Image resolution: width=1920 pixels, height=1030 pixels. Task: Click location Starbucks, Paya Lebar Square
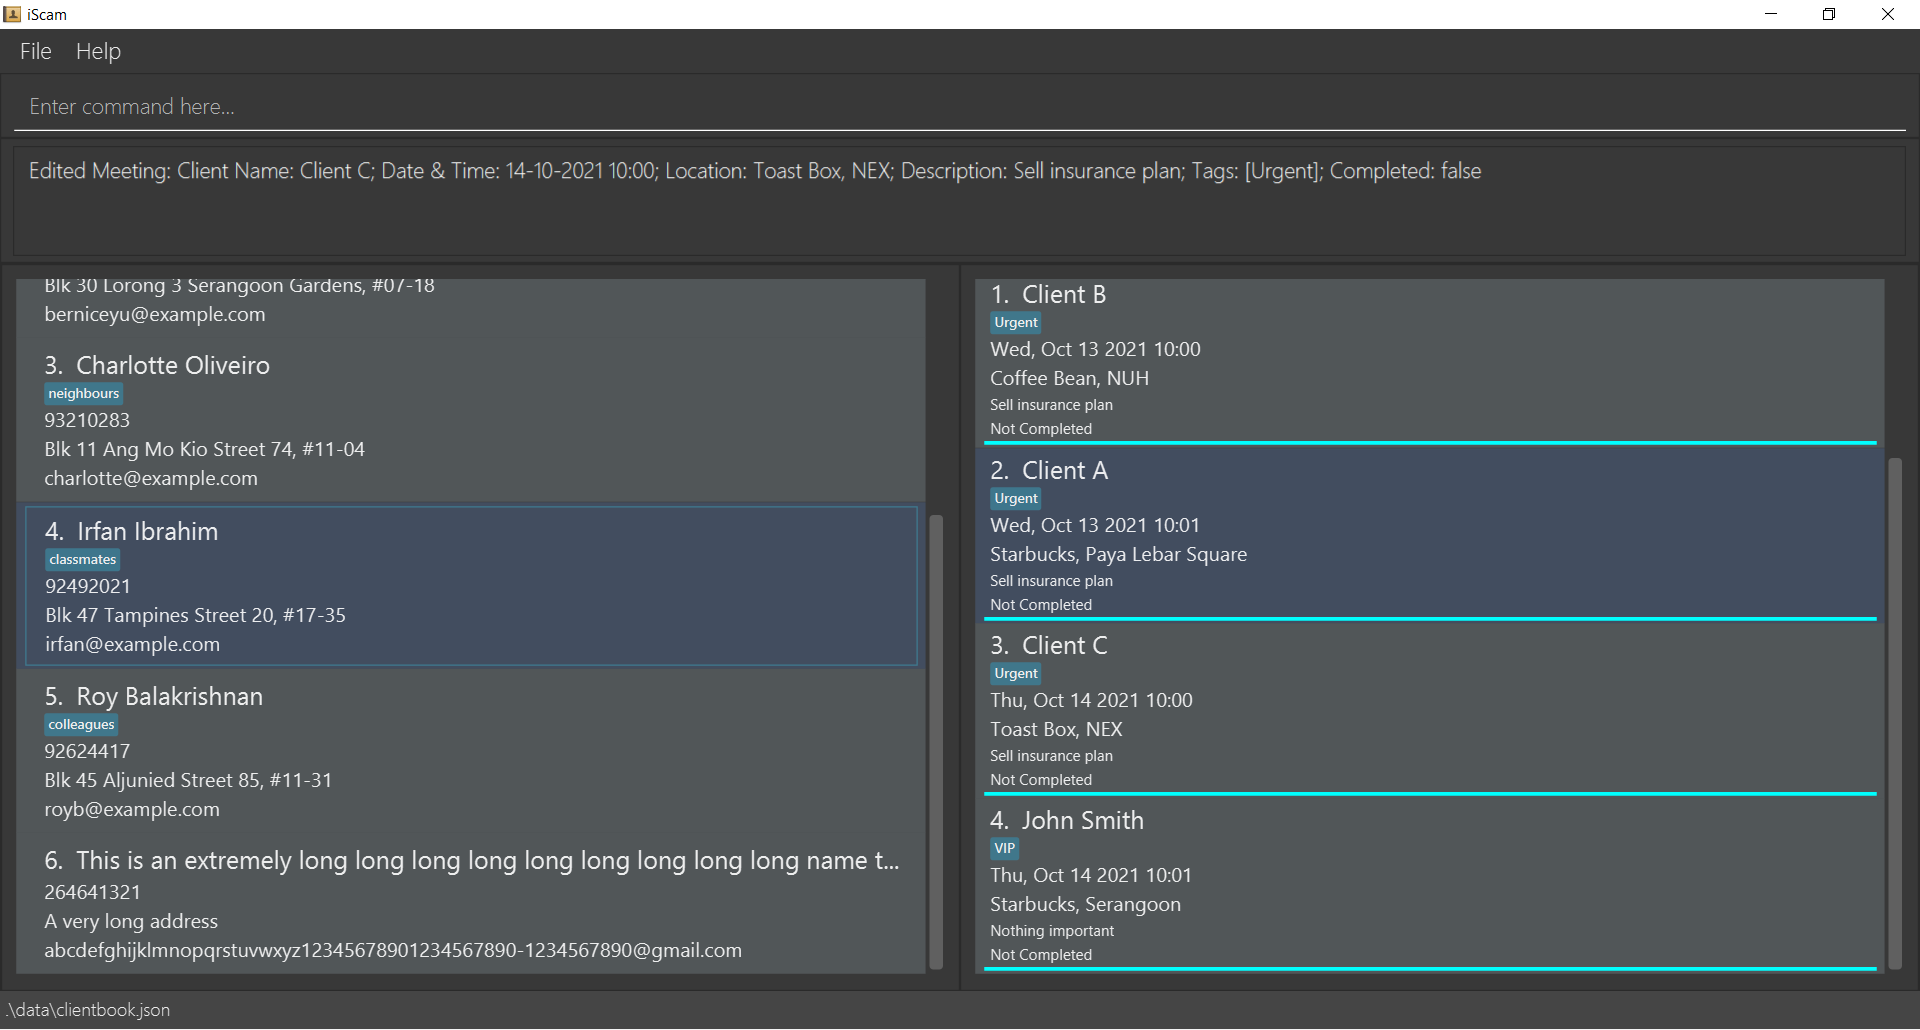click(x=1118, y=554)
